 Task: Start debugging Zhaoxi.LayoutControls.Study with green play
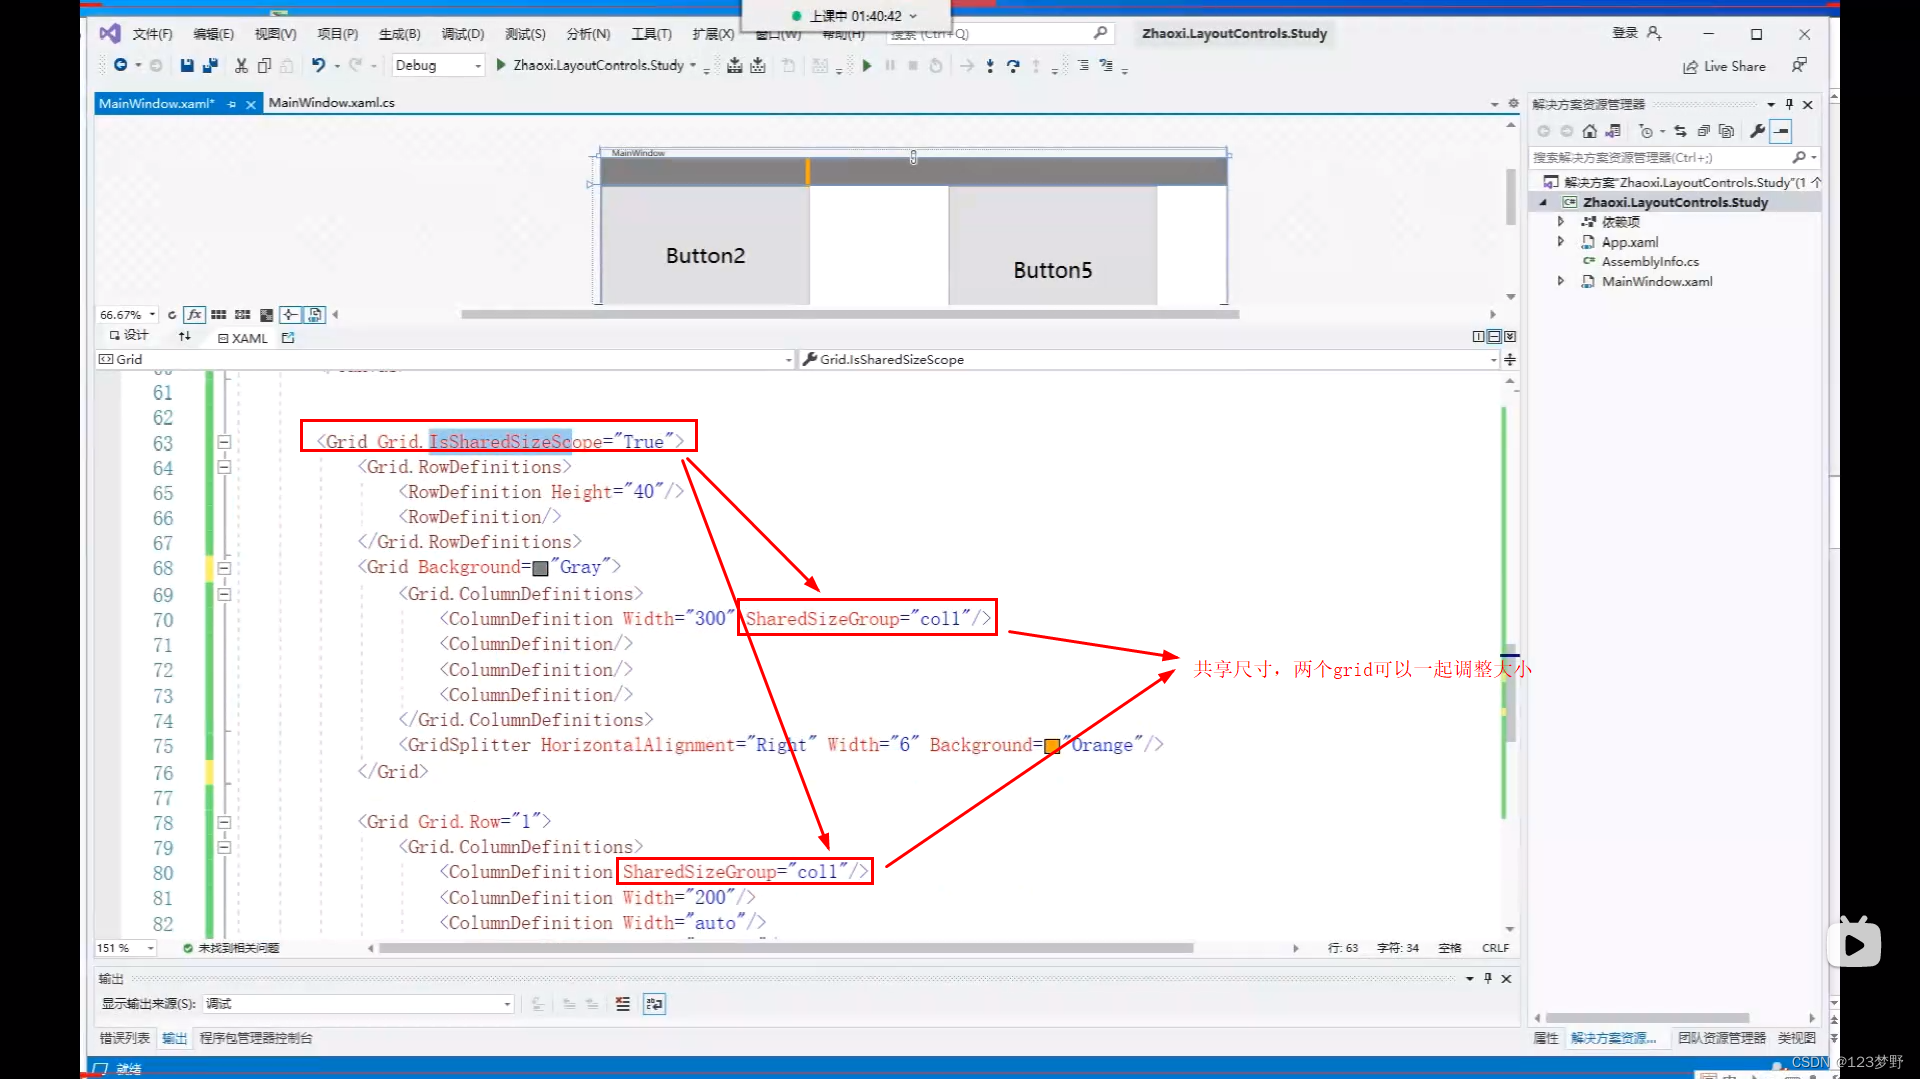pyautogui.click(x=597, y=65)
